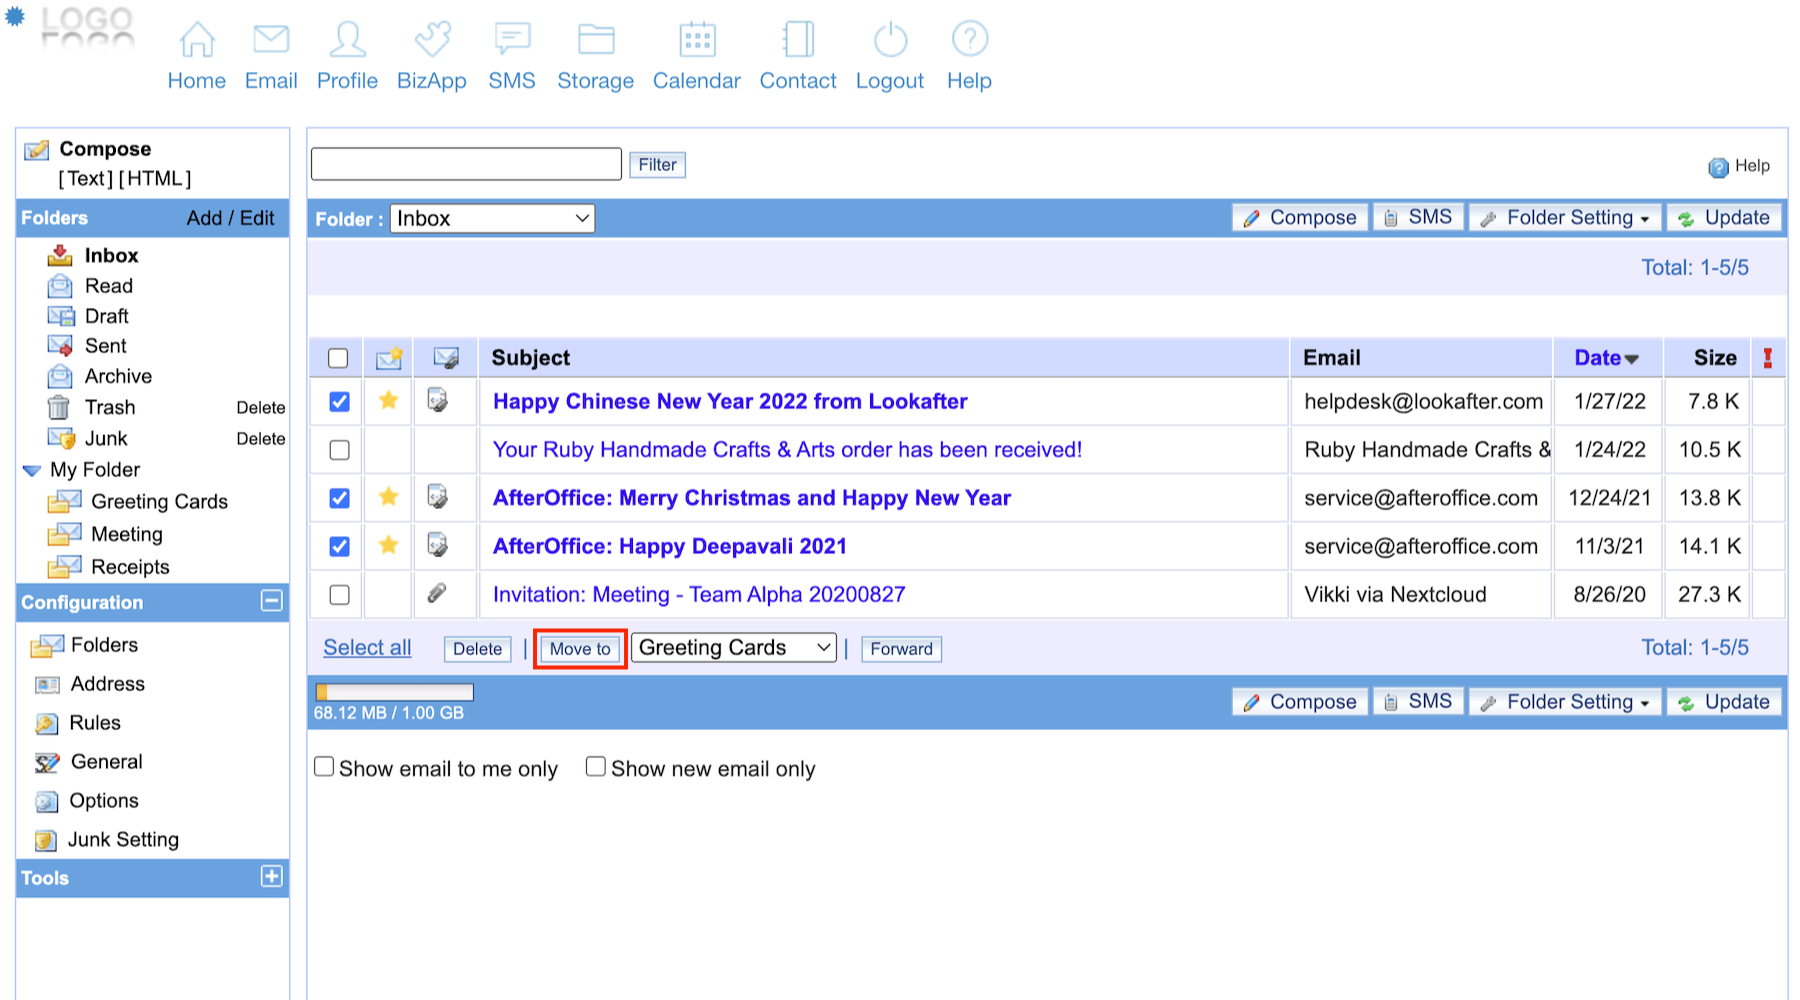Open BizApp from the top bar
Viewport: 1800px width, 1000px height.
[432, 41]
